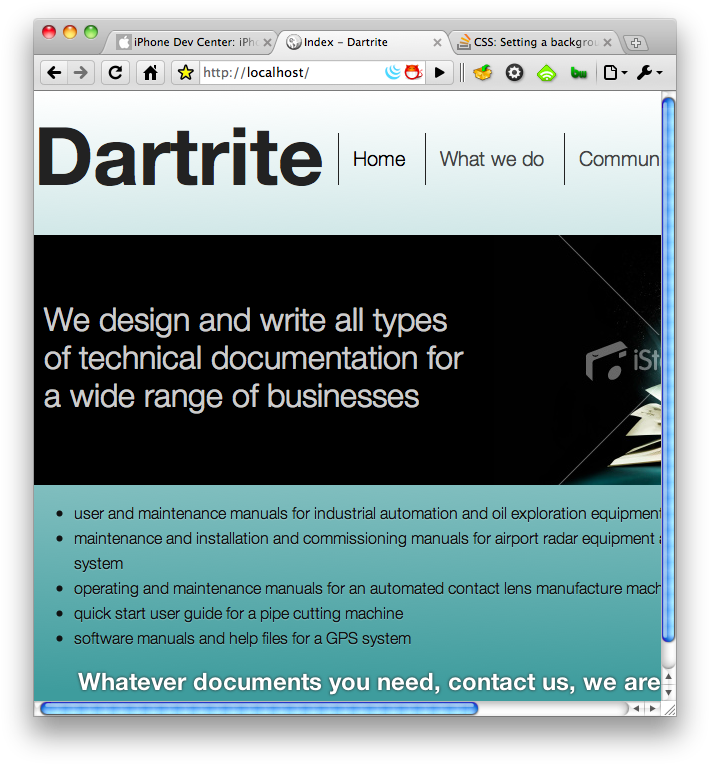Open the What we do page link
The image size is (709, 764).
491,159
